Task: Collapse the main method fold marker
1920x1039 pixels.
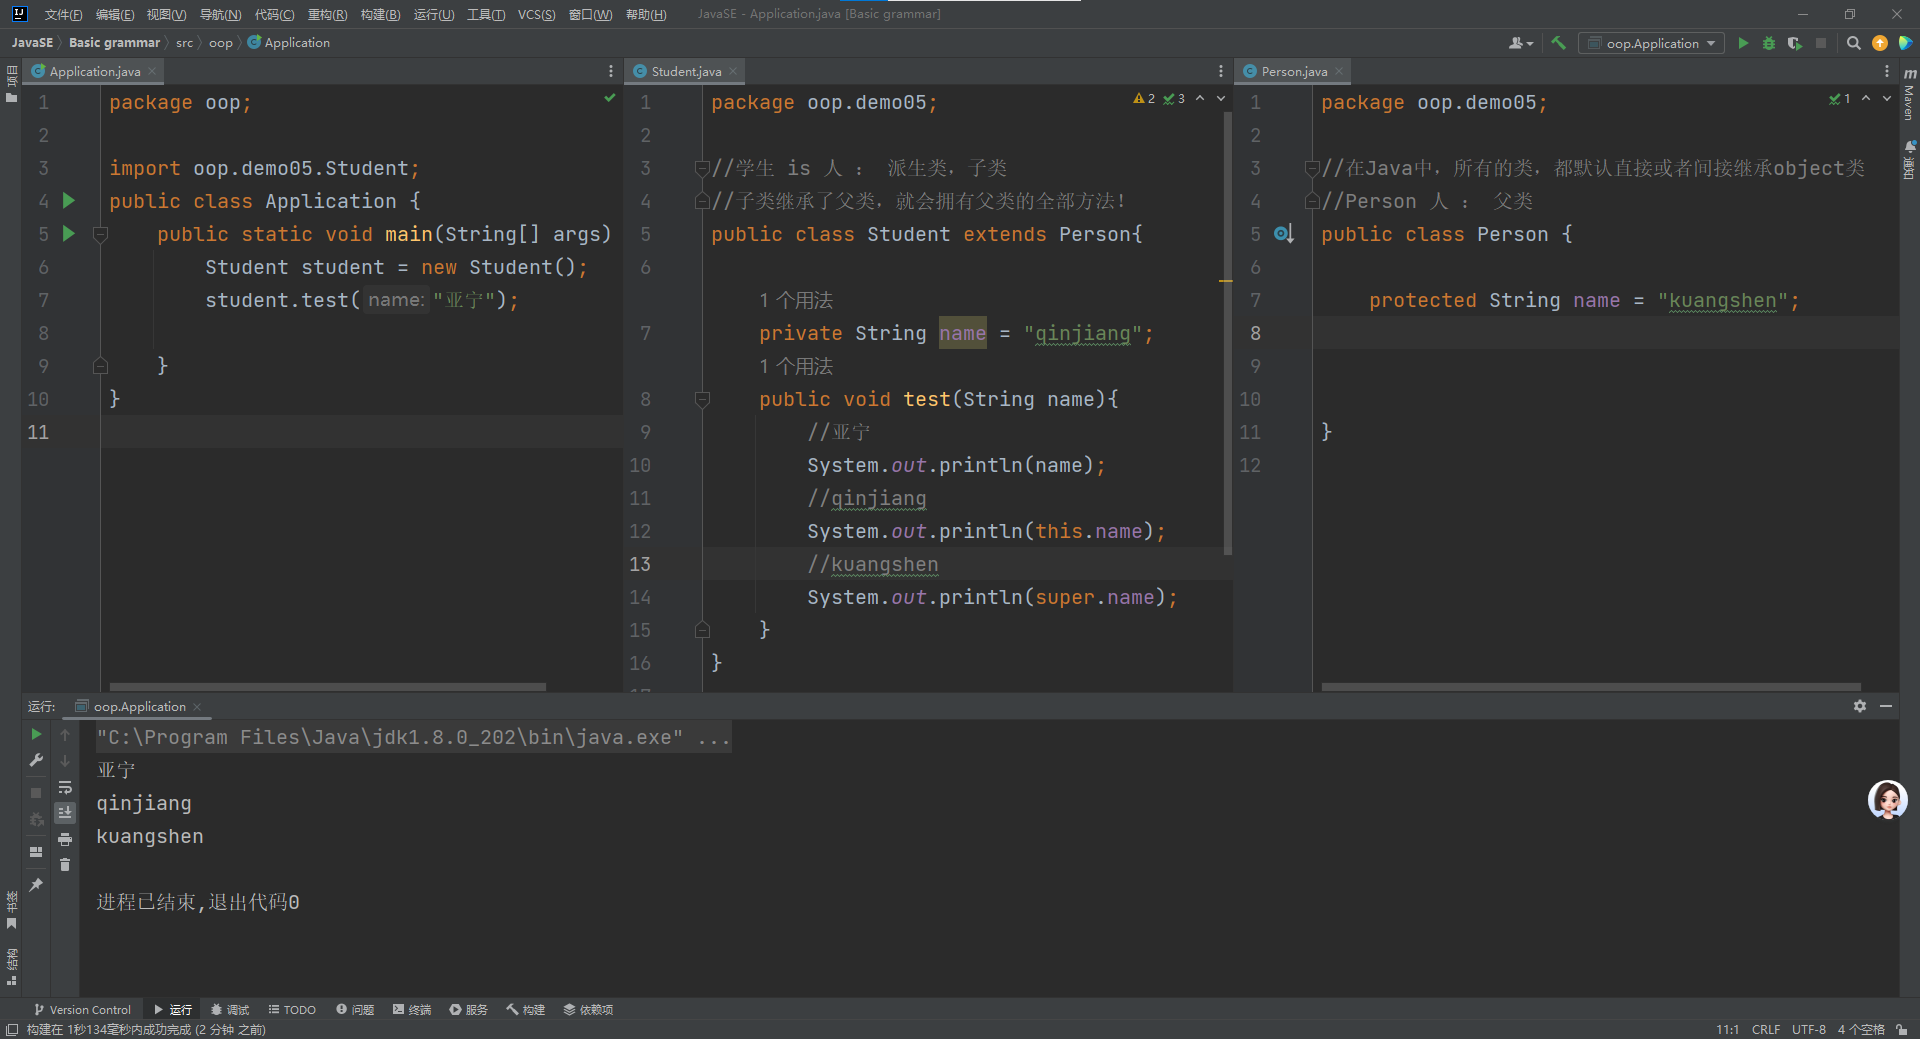Action: [100, 234]
